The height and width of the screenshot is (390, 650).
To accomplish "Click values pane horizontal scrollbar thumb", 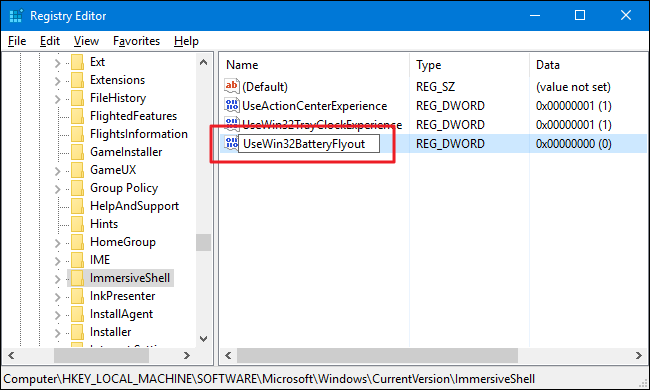I will (377, 355).
